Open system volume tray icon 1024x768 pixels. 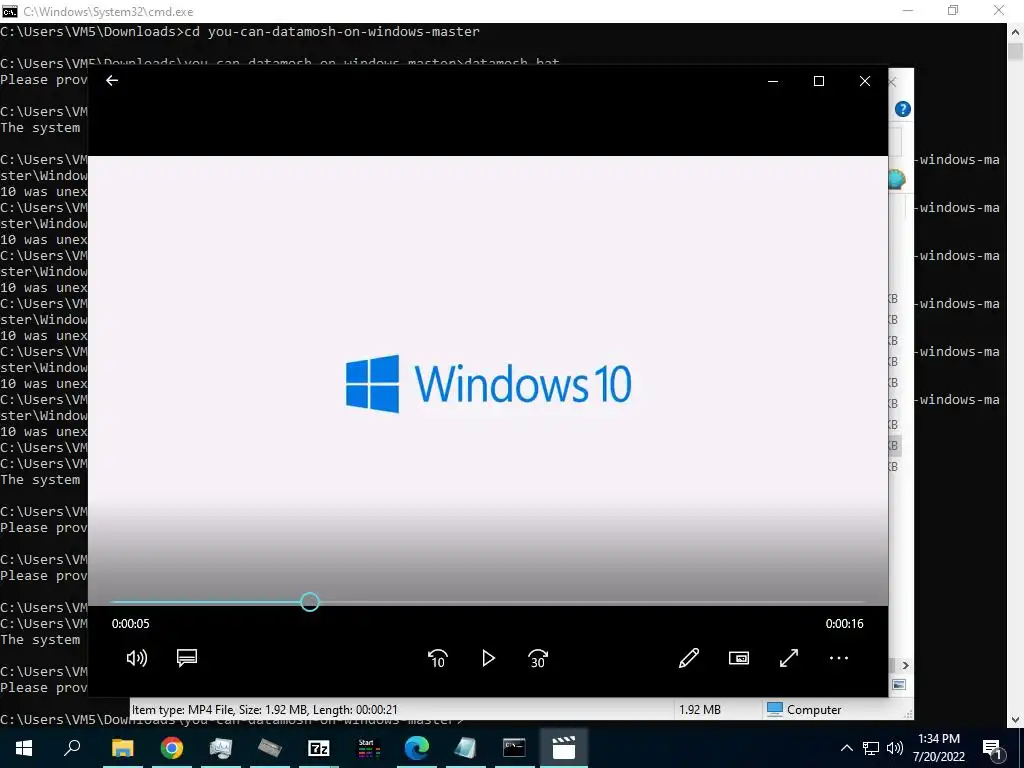tap(895, 748)
